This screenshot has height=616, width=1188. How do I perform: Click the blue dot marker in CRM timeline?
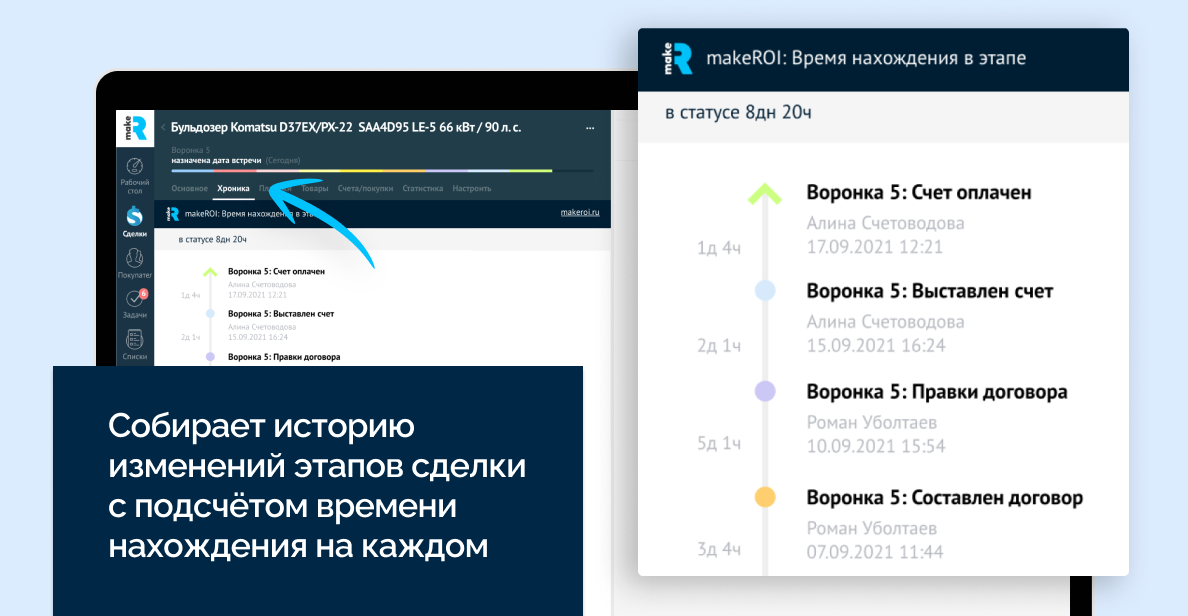point(210,314)
